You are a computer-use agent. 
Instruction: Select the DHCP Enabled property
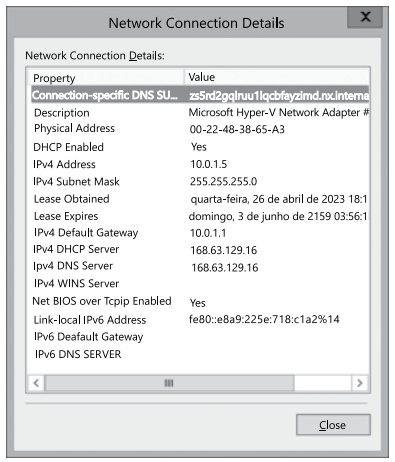pos(68,147)
